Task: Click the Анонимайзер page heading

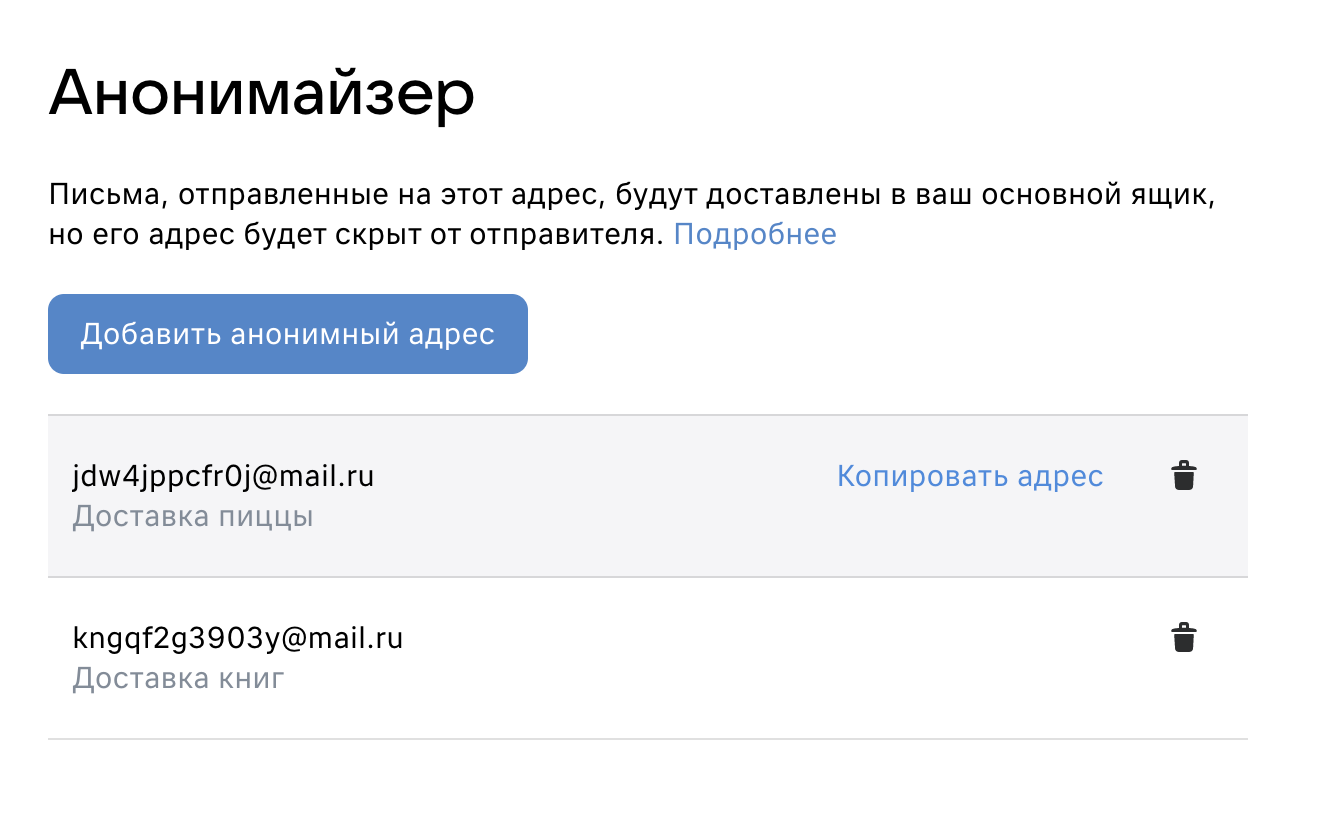Action: (x=261, y=95)
